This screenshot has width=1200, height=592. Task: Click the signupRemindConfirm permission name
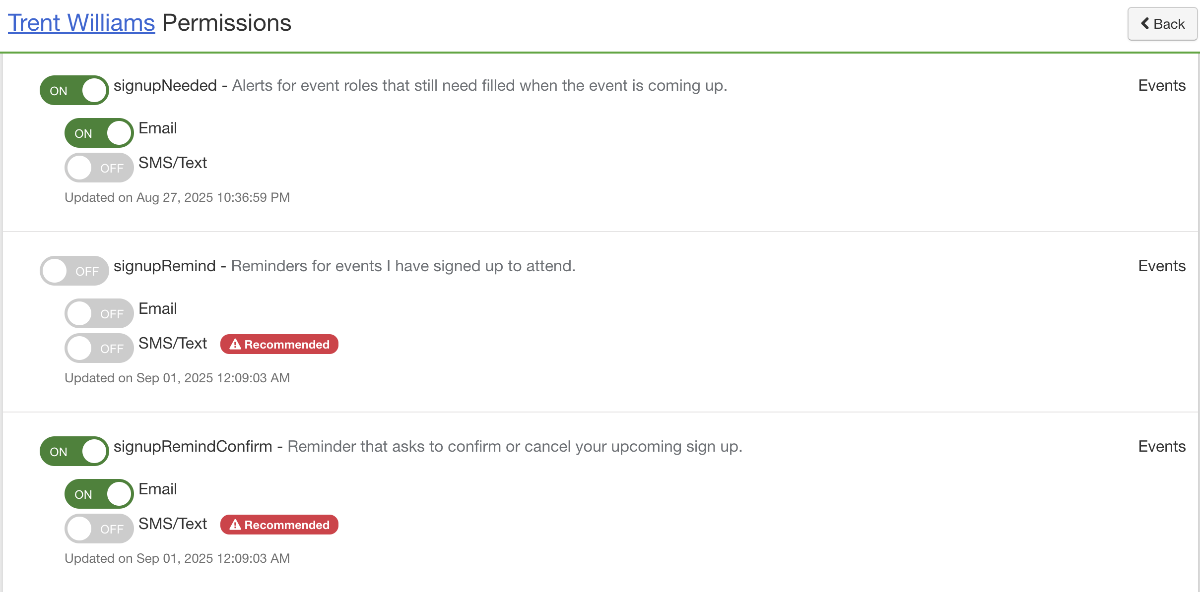click(193, 447)
